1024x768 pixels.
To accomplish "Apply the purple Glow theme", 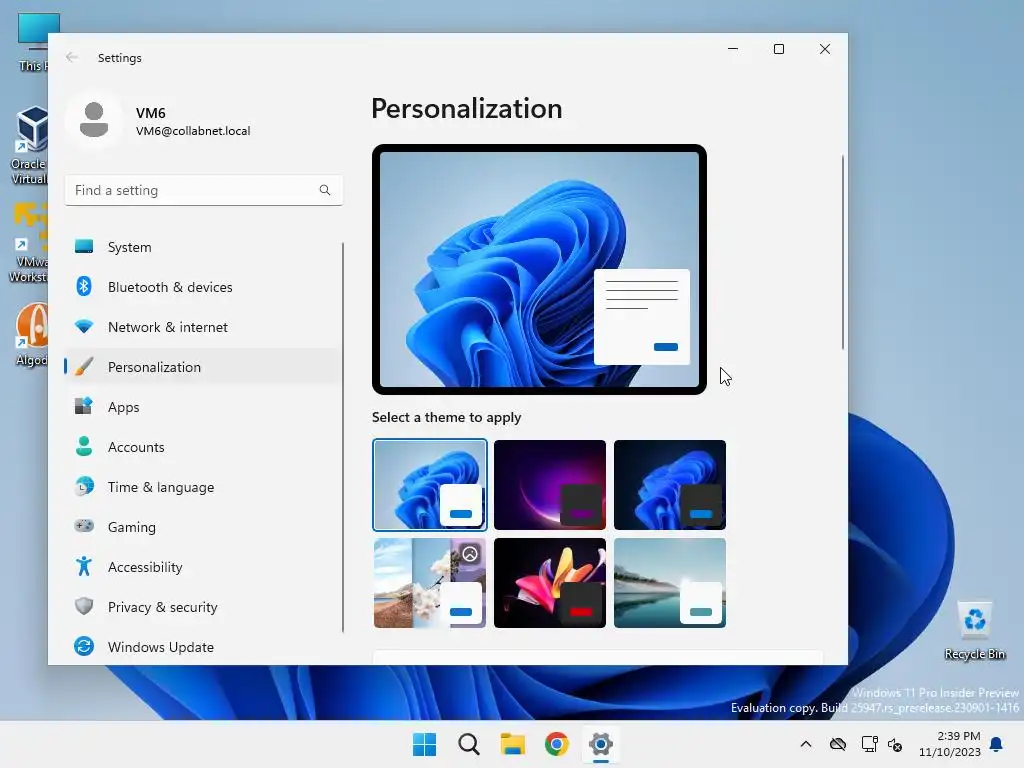I will 550,485.
